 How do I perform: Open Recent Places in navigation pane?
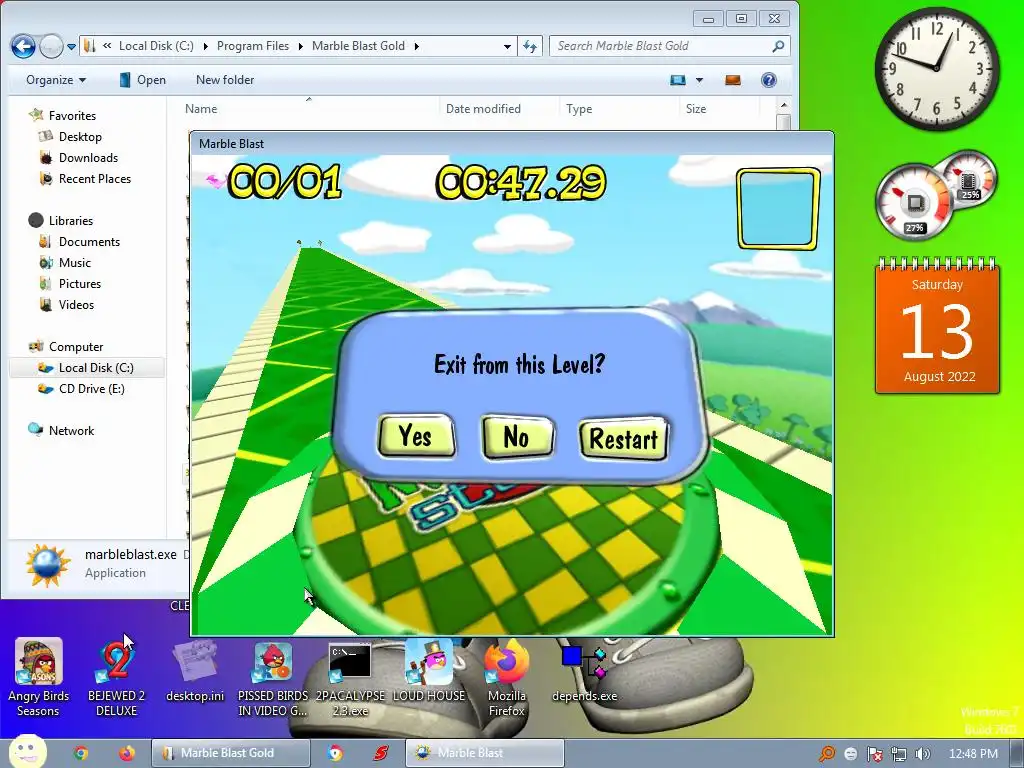pos(95,178)
